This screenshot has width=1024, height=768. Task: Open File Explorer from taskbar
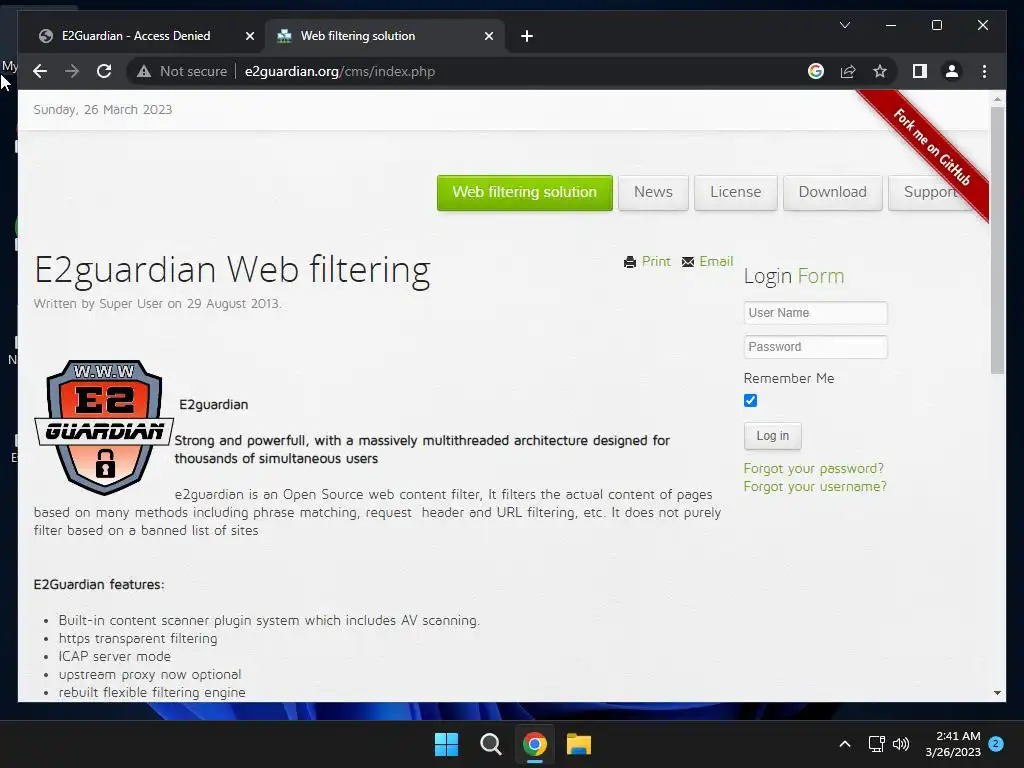(579, 744)
